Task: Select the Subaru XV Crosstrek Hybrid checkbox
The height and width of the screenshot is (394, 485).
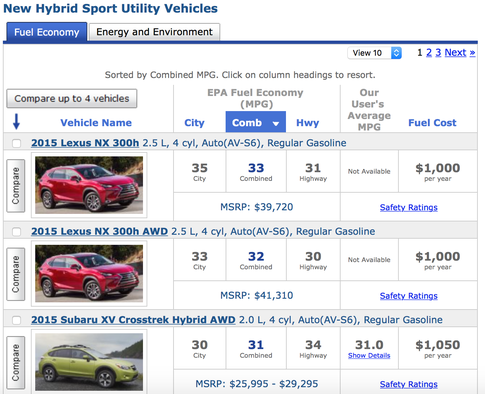Action: (x=16, y=320)
